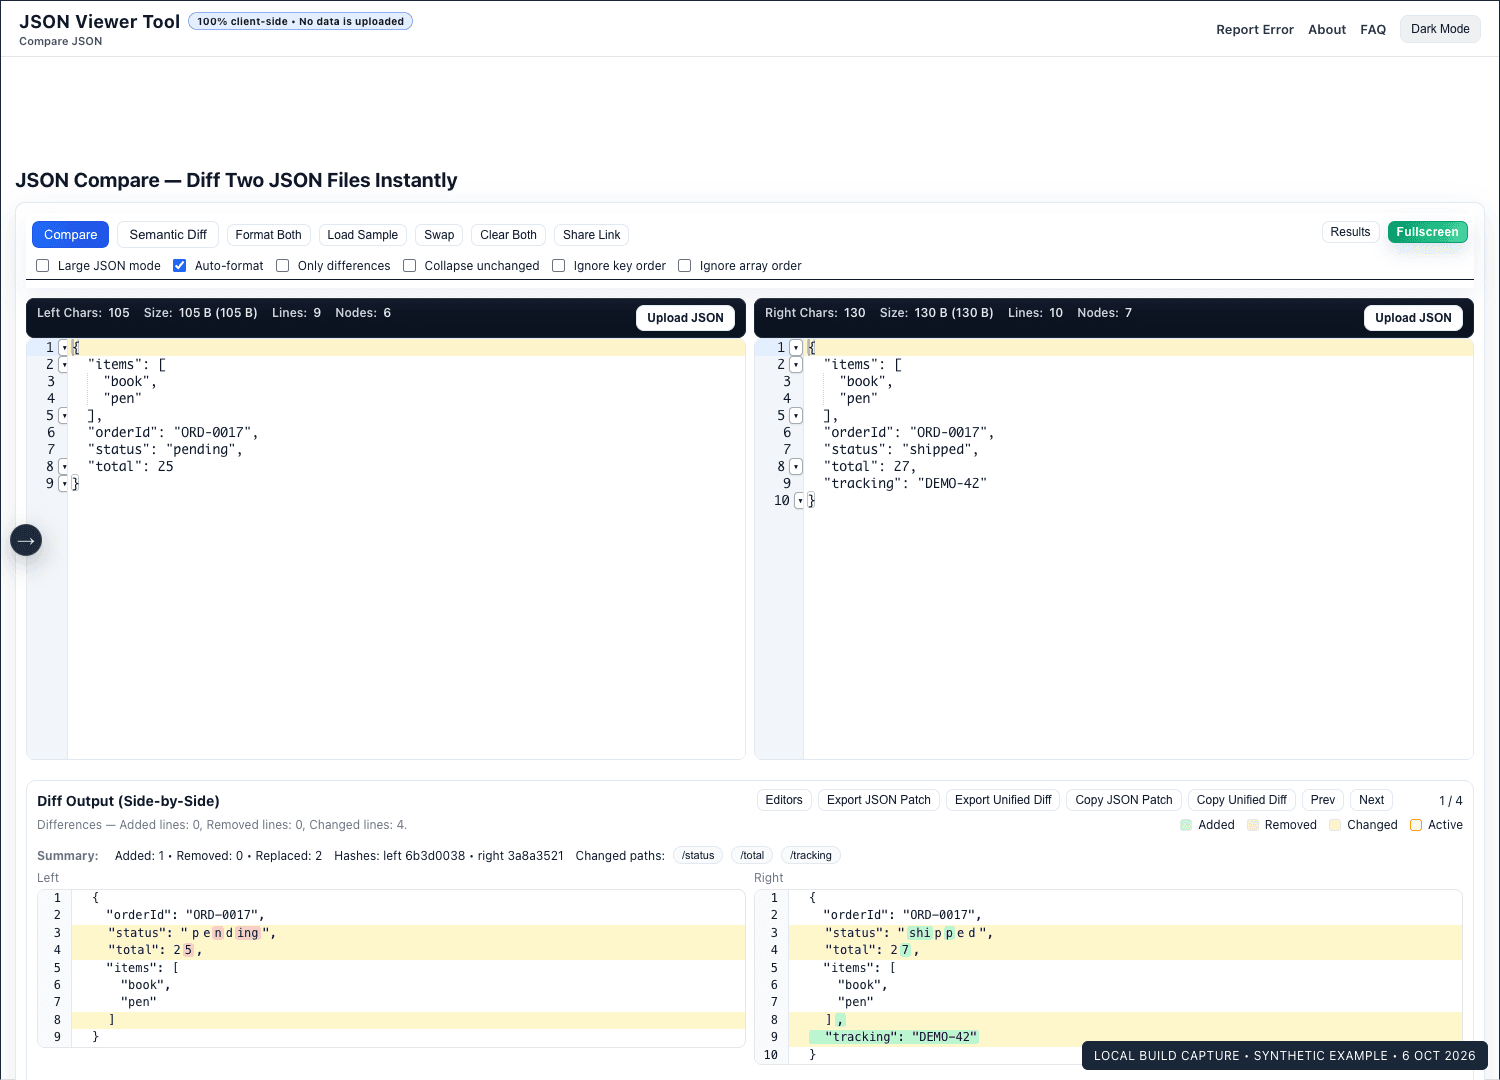Click the round arrow button on the left edge

point(26,540)
